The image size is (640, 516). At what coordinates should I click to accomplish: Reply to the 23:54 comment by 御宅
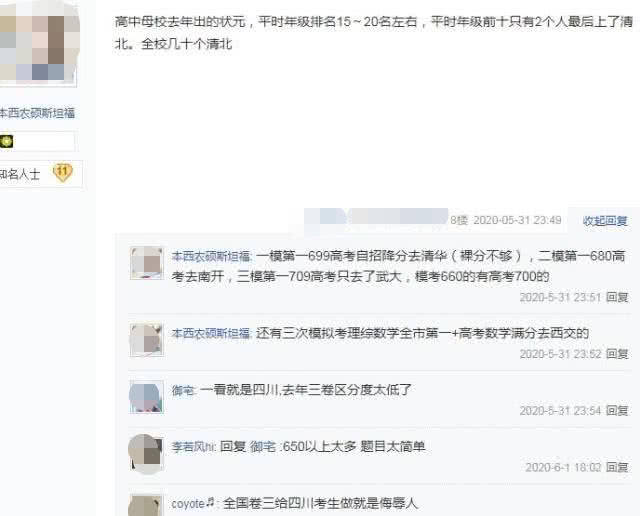coord(617,410)
